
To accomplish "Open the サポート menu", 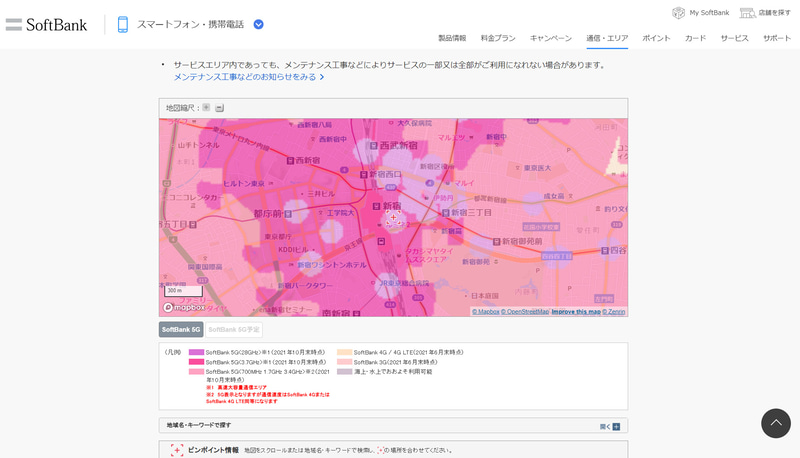I will (777, 38).
